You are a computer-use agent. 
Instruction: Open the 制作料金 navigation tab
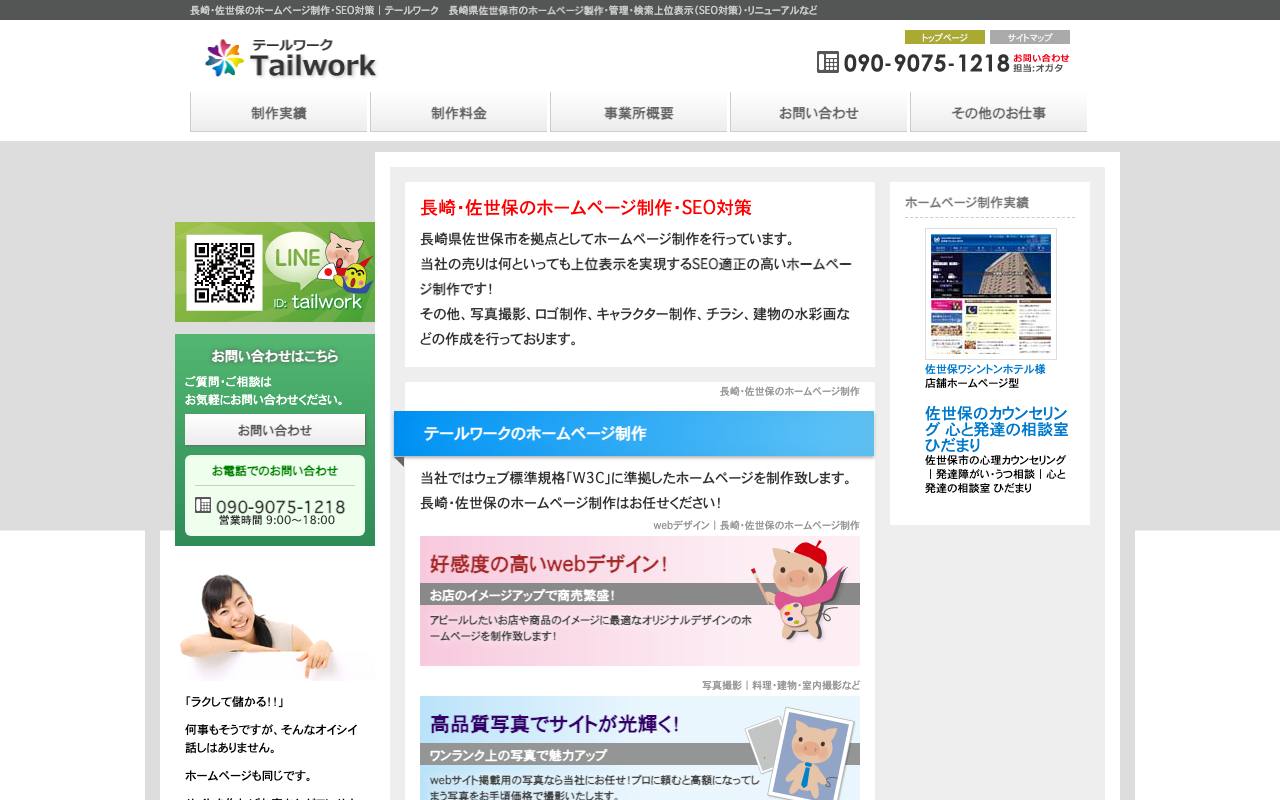pos(459,112)
